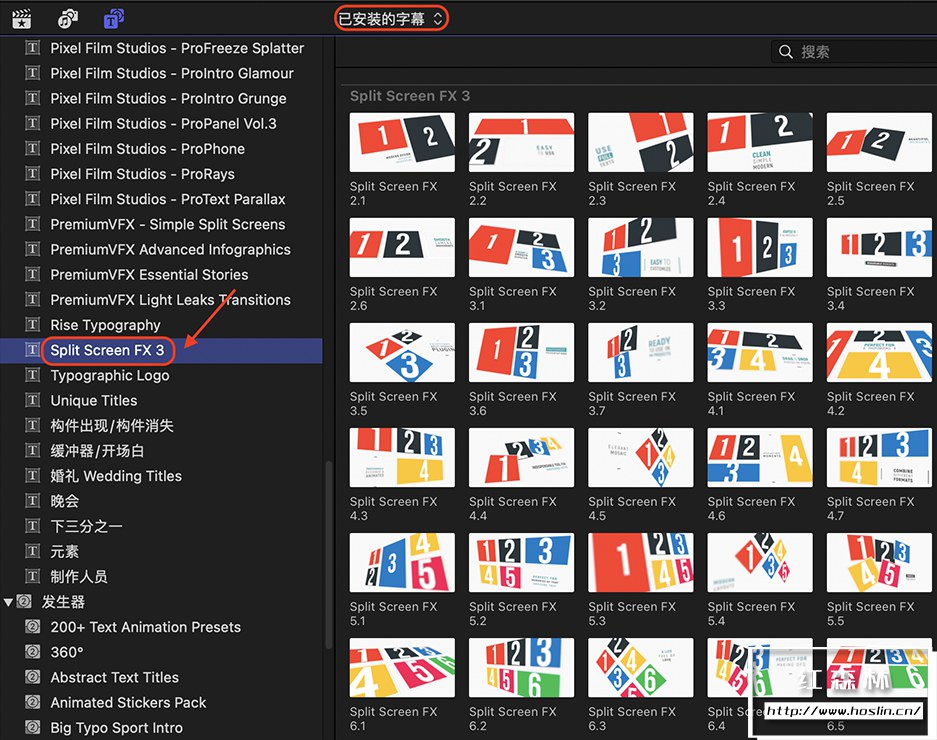Open the Photos and Audio sidebar icon
This screenshot has height=740, width=937.
(x=68, y=19)
